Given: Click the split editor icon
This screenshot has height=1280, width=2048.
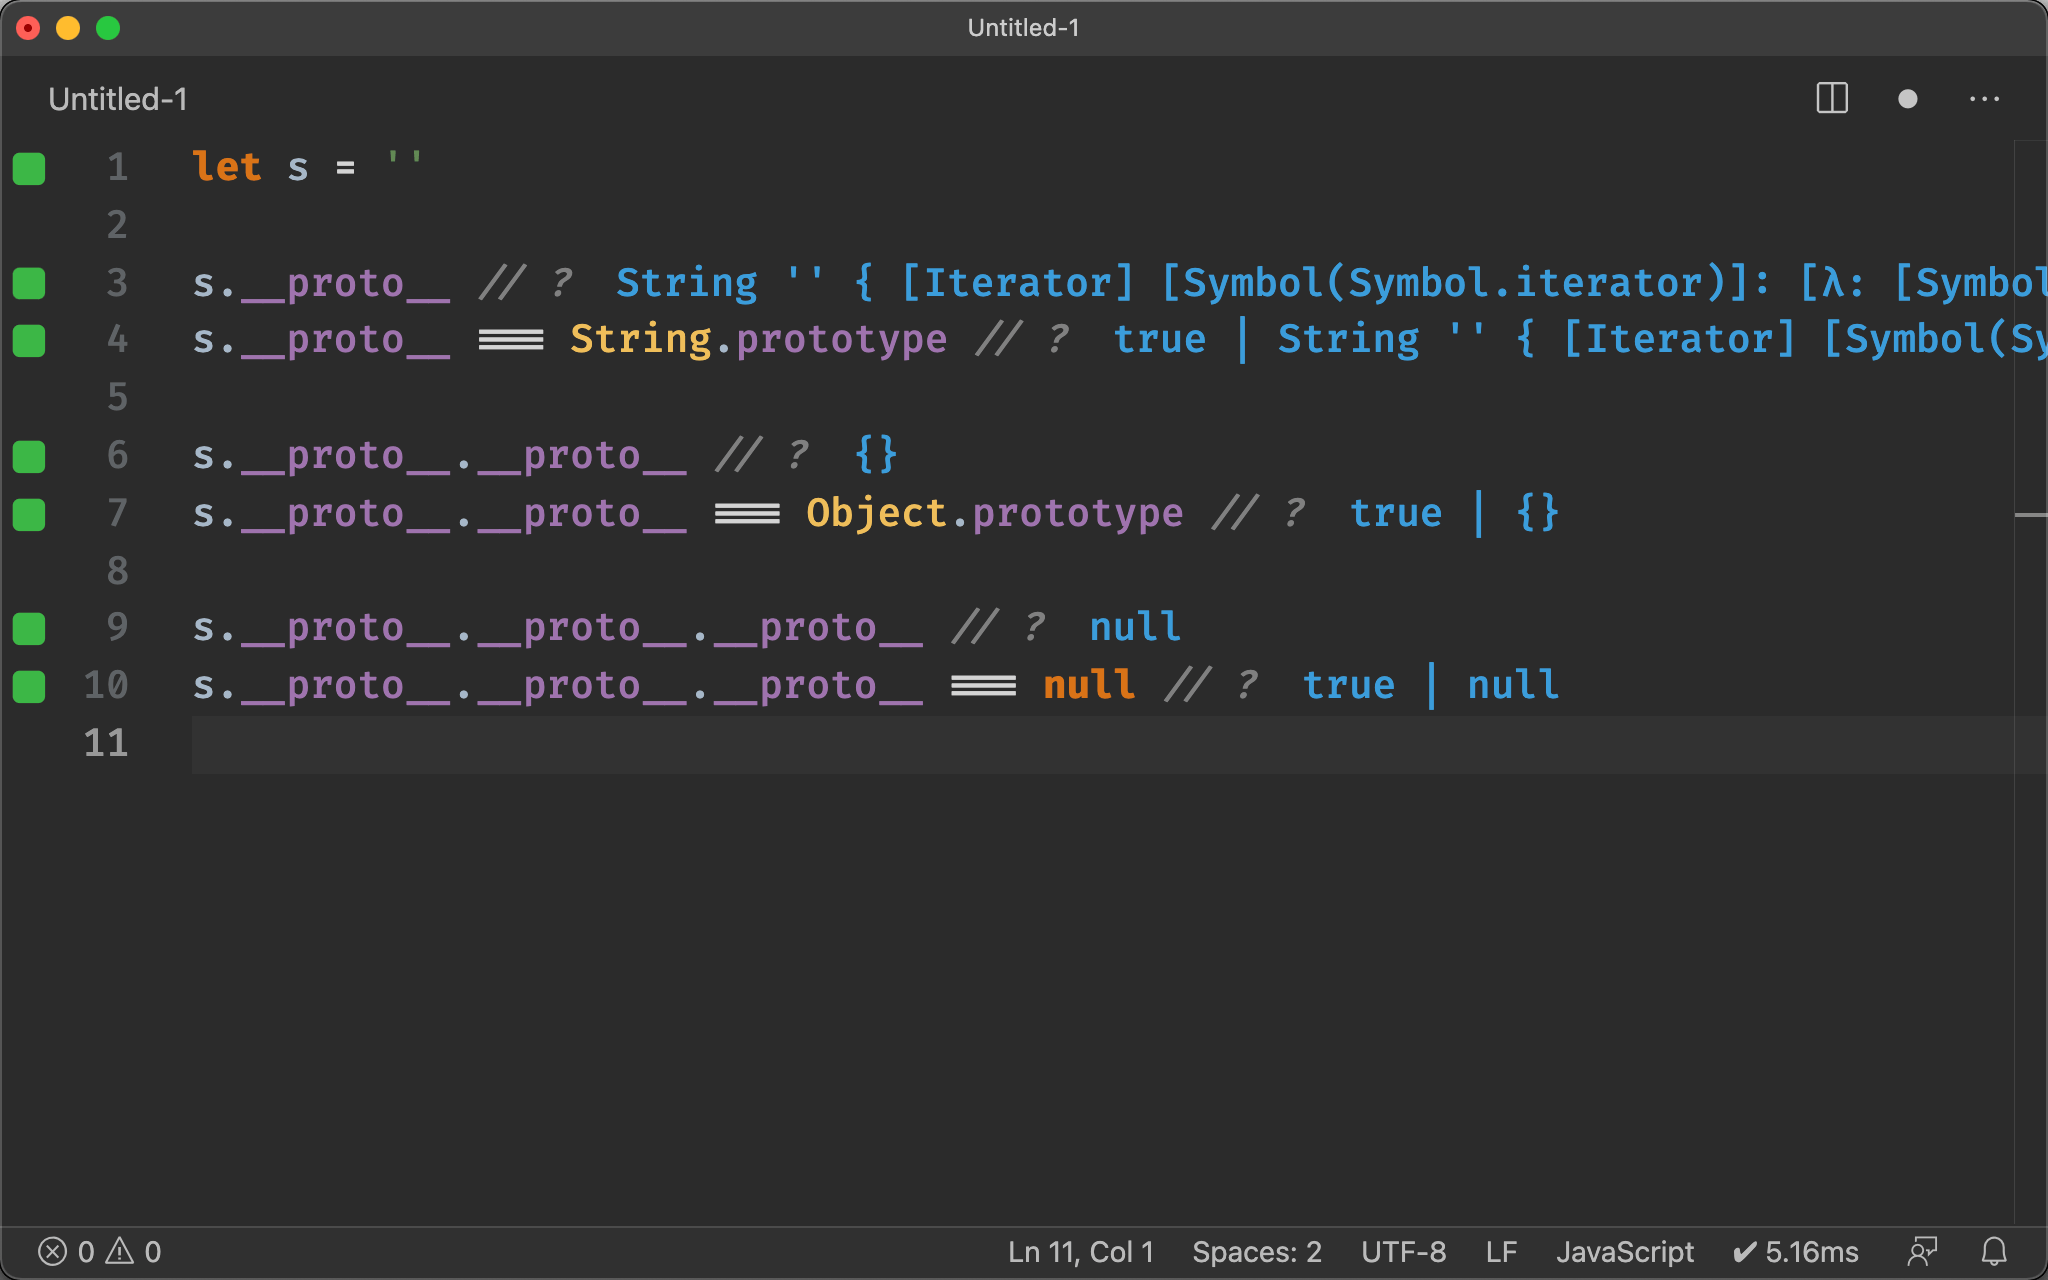Looking at the screenshot, I should pos(1831,98).
